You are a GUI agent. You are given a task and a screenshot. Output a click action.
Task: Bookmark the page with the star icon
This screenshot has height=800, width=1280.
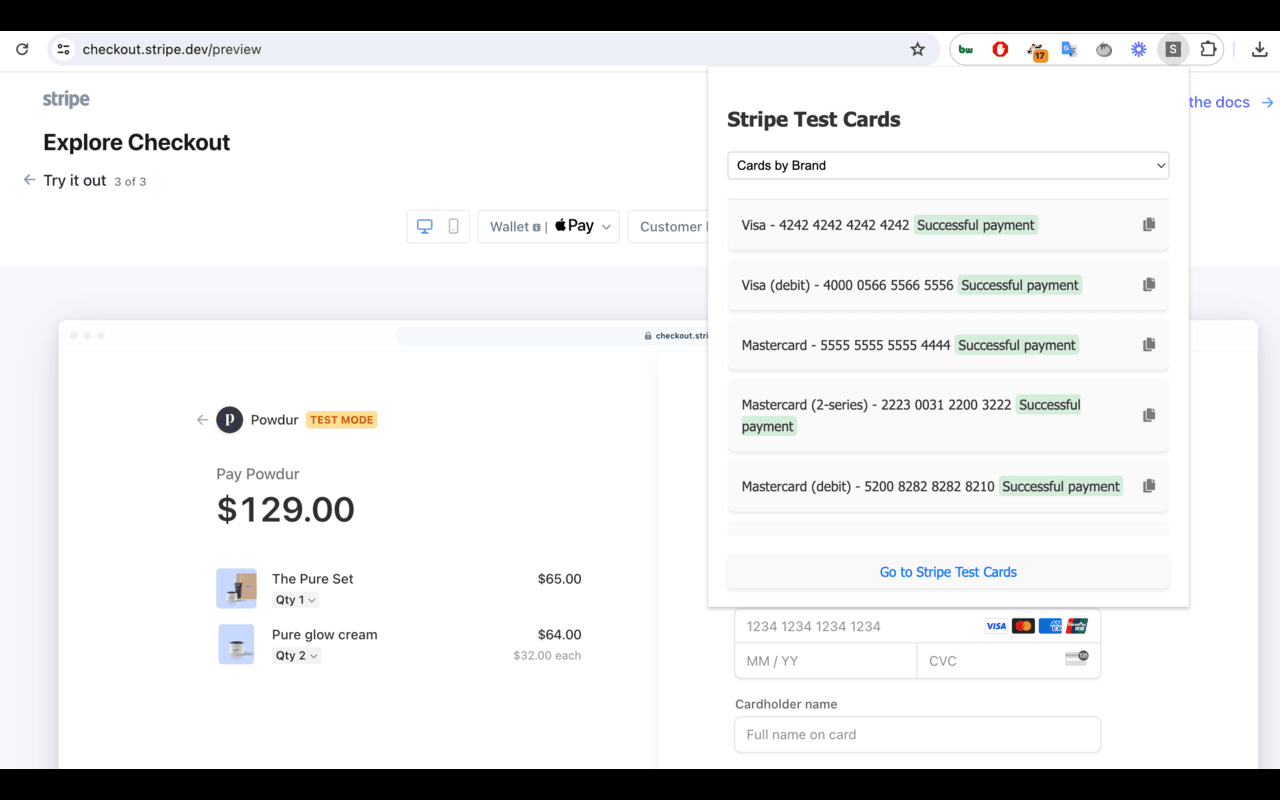(917, 48)
